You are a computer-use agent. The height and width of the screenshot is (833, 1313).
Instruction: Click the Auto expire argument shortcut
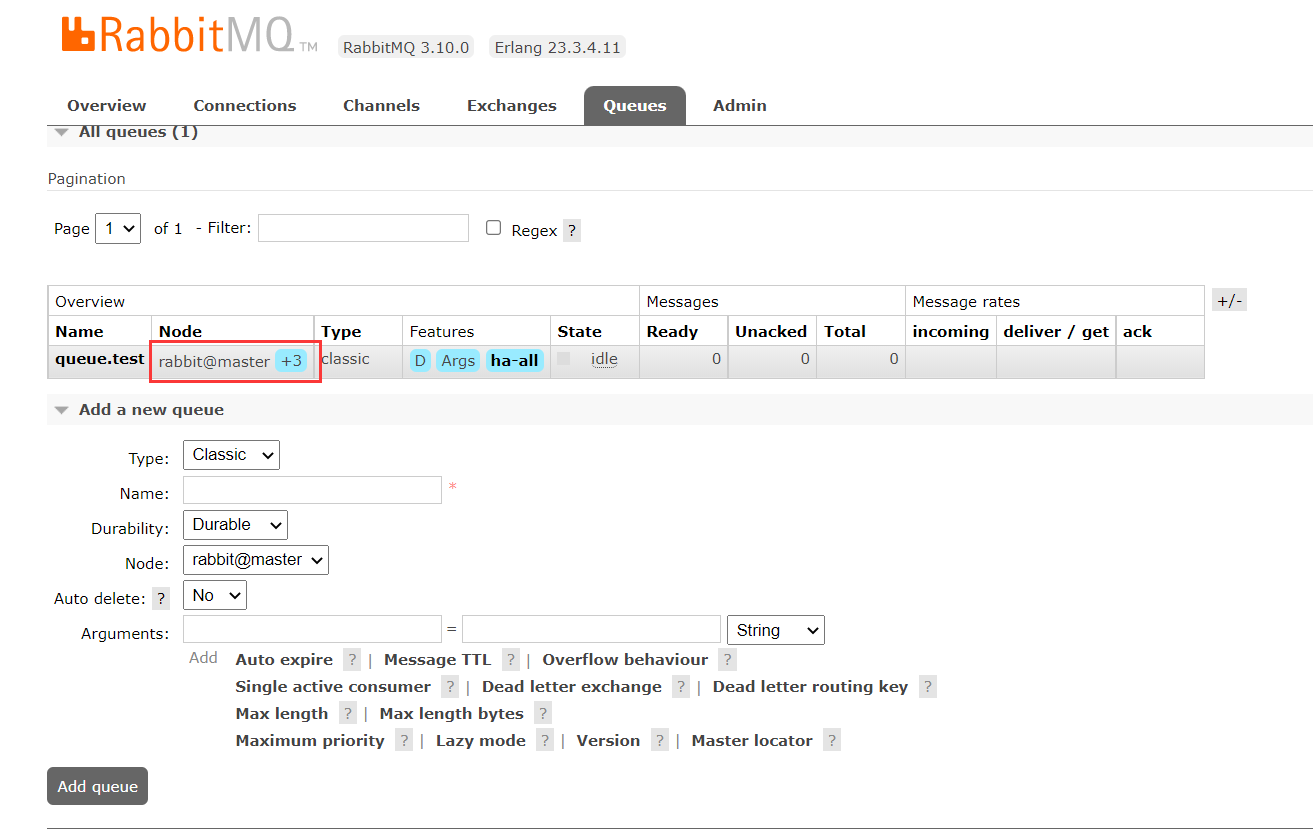click(284, 660)
